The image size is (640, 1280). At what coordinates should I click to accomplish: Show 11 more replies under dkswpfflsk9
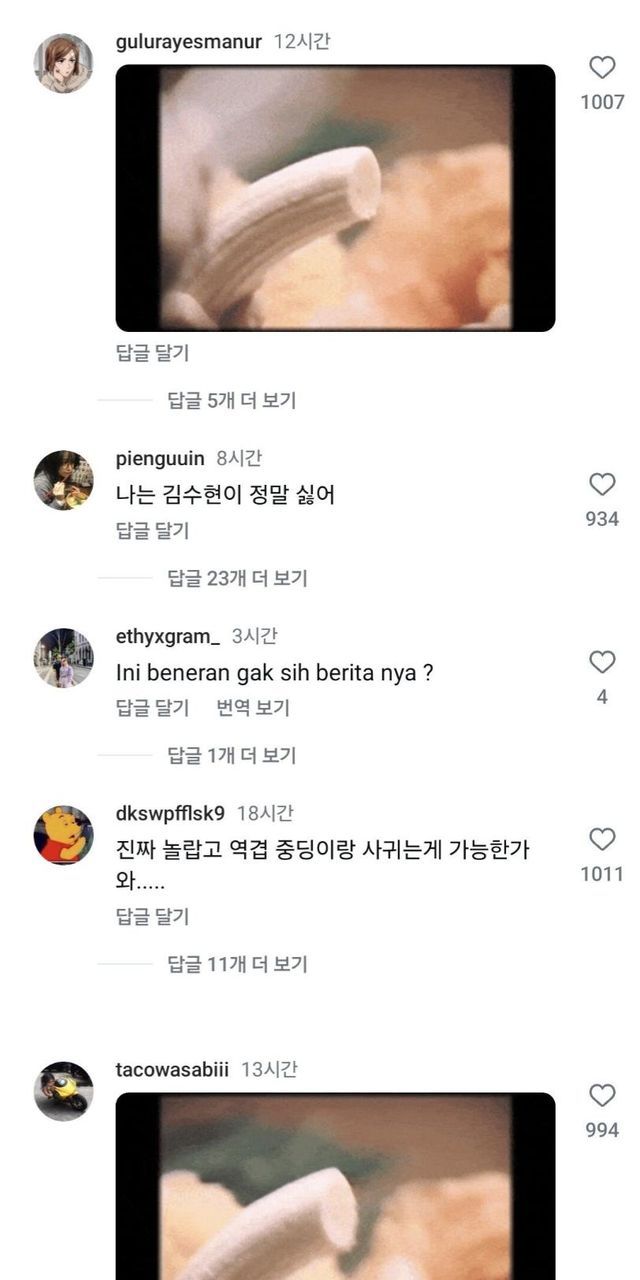click(x=236, y=964)
